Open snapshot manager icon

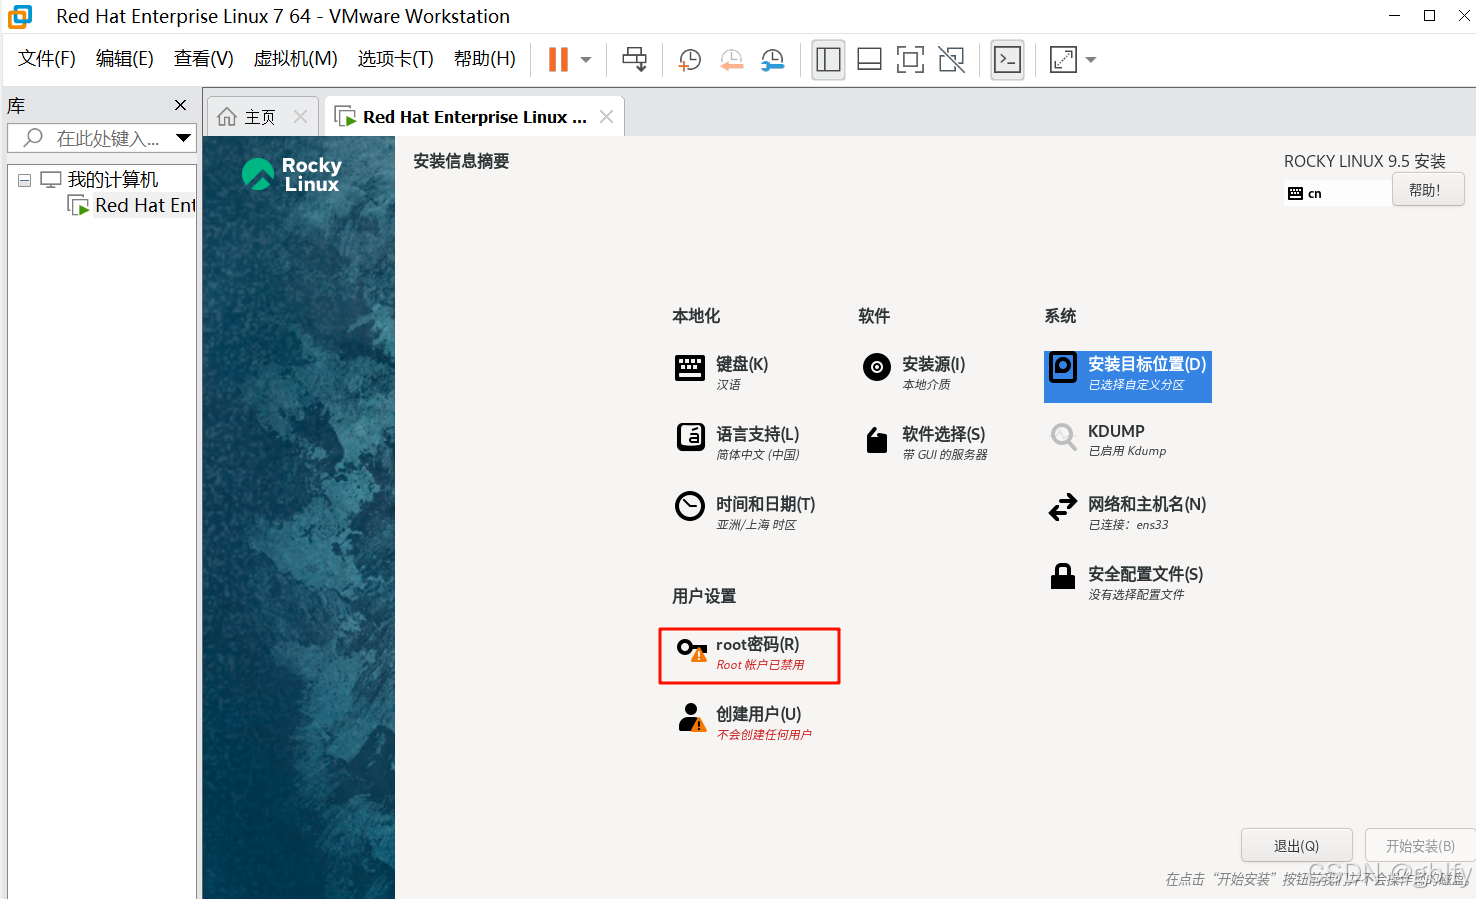pyautogui.click(x=772, y=60)
